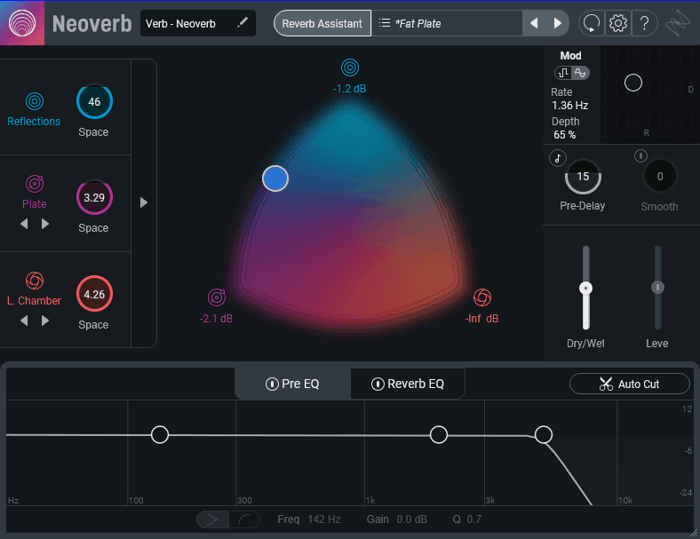Viewport: 700px width, 539px height.
Task: Edit the Verb - Neoverb instance name pencil
Action: 242,22
